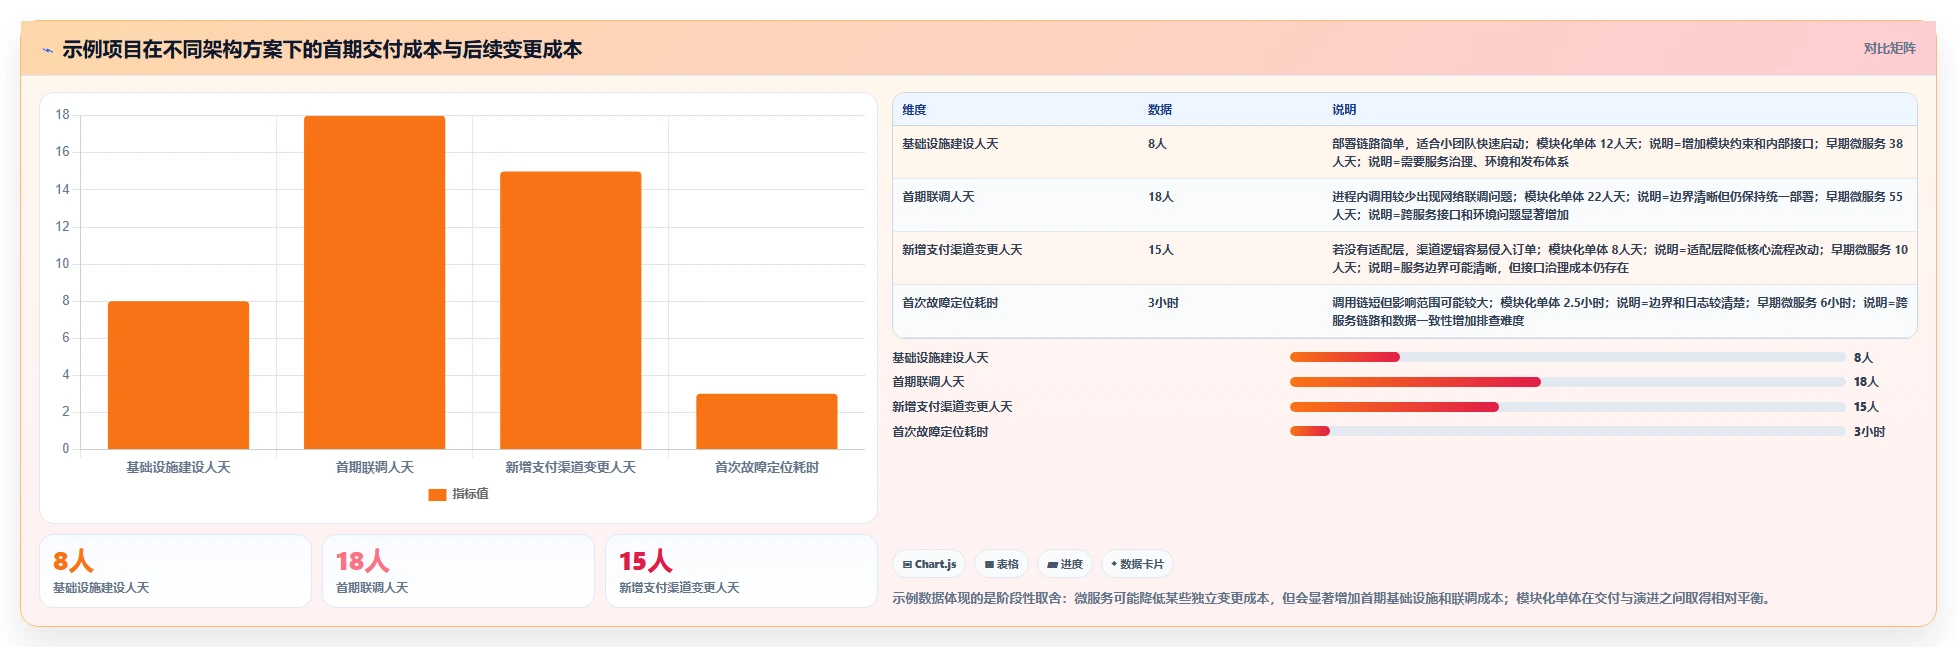The width and height of the screenshot is (1957, 647).
Task: Click the footer note starting 示例数据体现
Action: pyautogui.click(x=1334, y=599)
